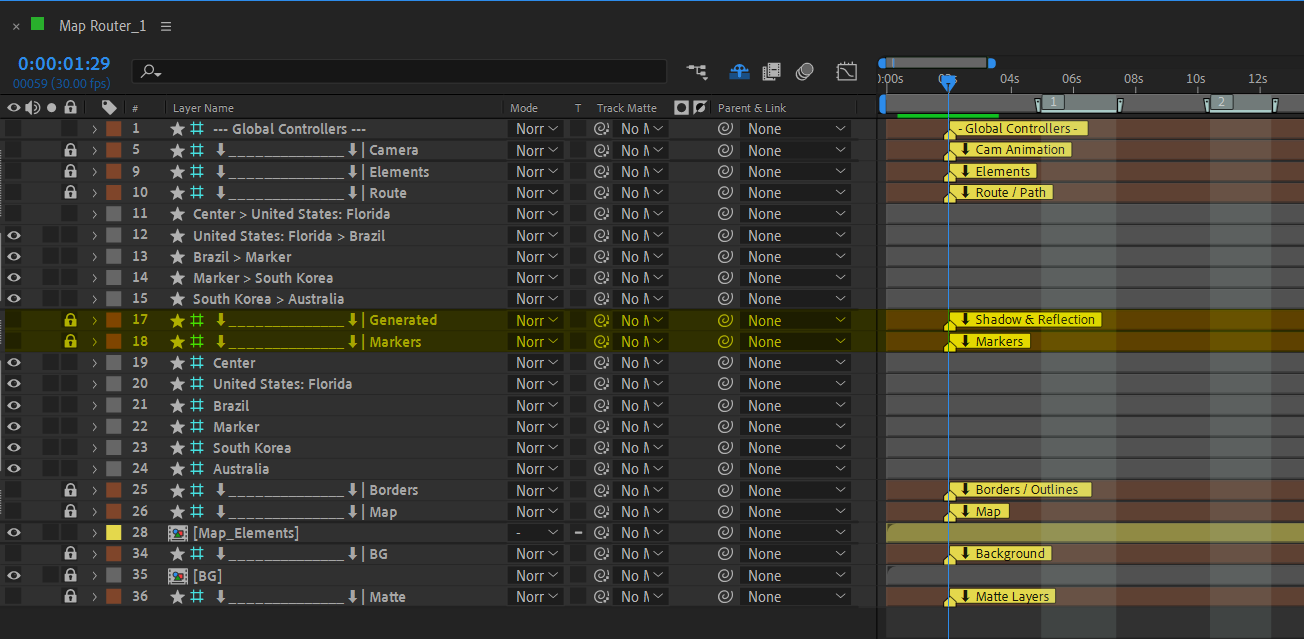Click the composition icon of Map_Elements layer
This screenshot has height=639, width=1304.
pyautogui.click(x=178, y=532)
